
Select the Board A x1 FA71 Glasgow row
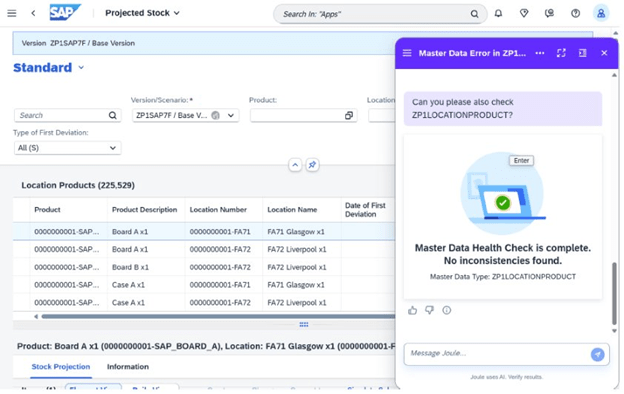click(x=204, y=232)
